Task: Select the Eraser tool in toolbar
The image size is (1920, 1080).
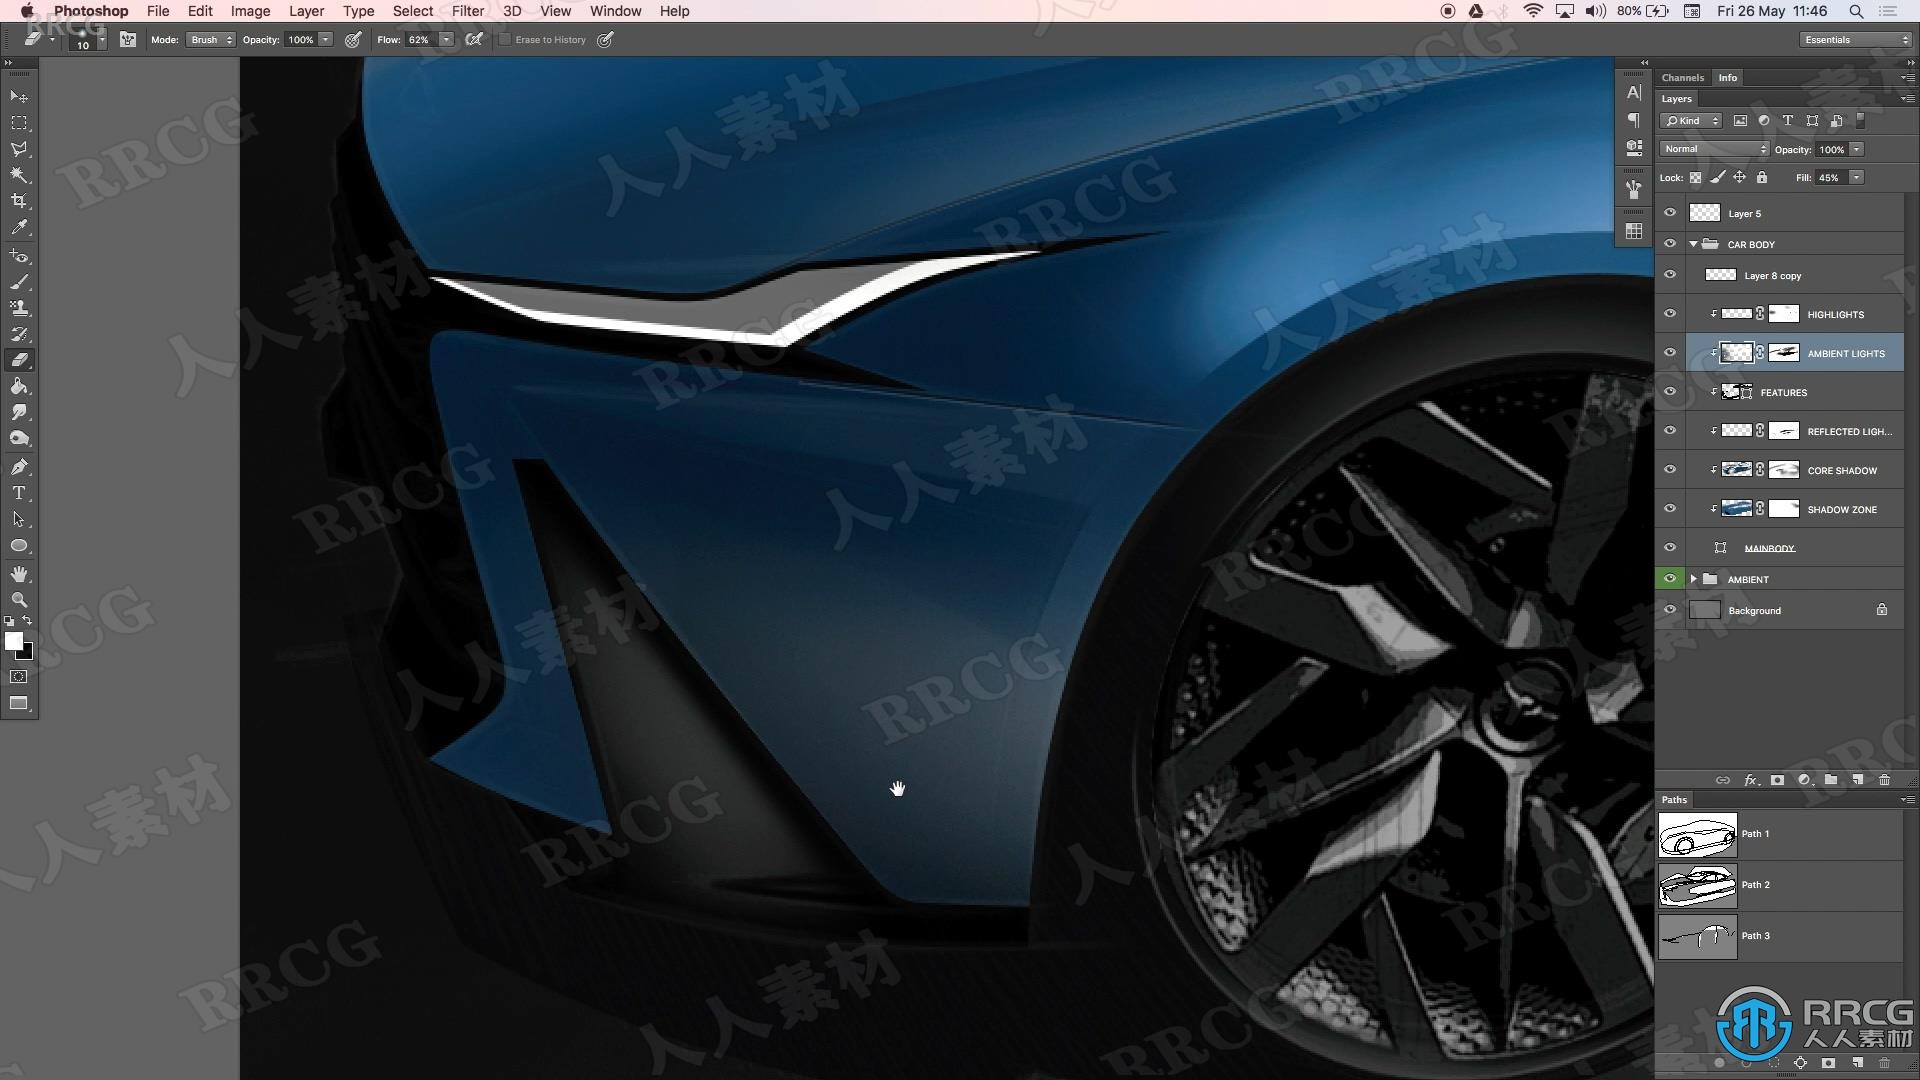Action: 18,359
